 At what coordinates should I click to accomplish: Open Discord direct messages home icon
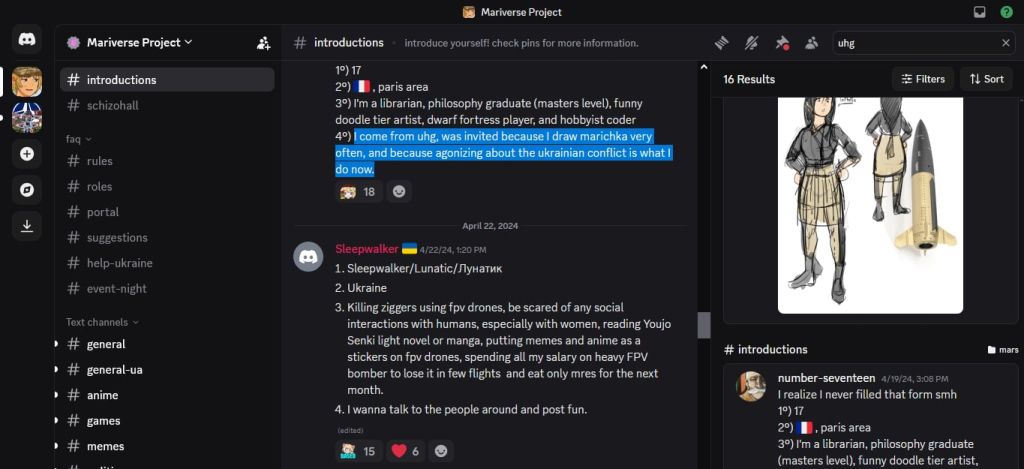(27, 40)
